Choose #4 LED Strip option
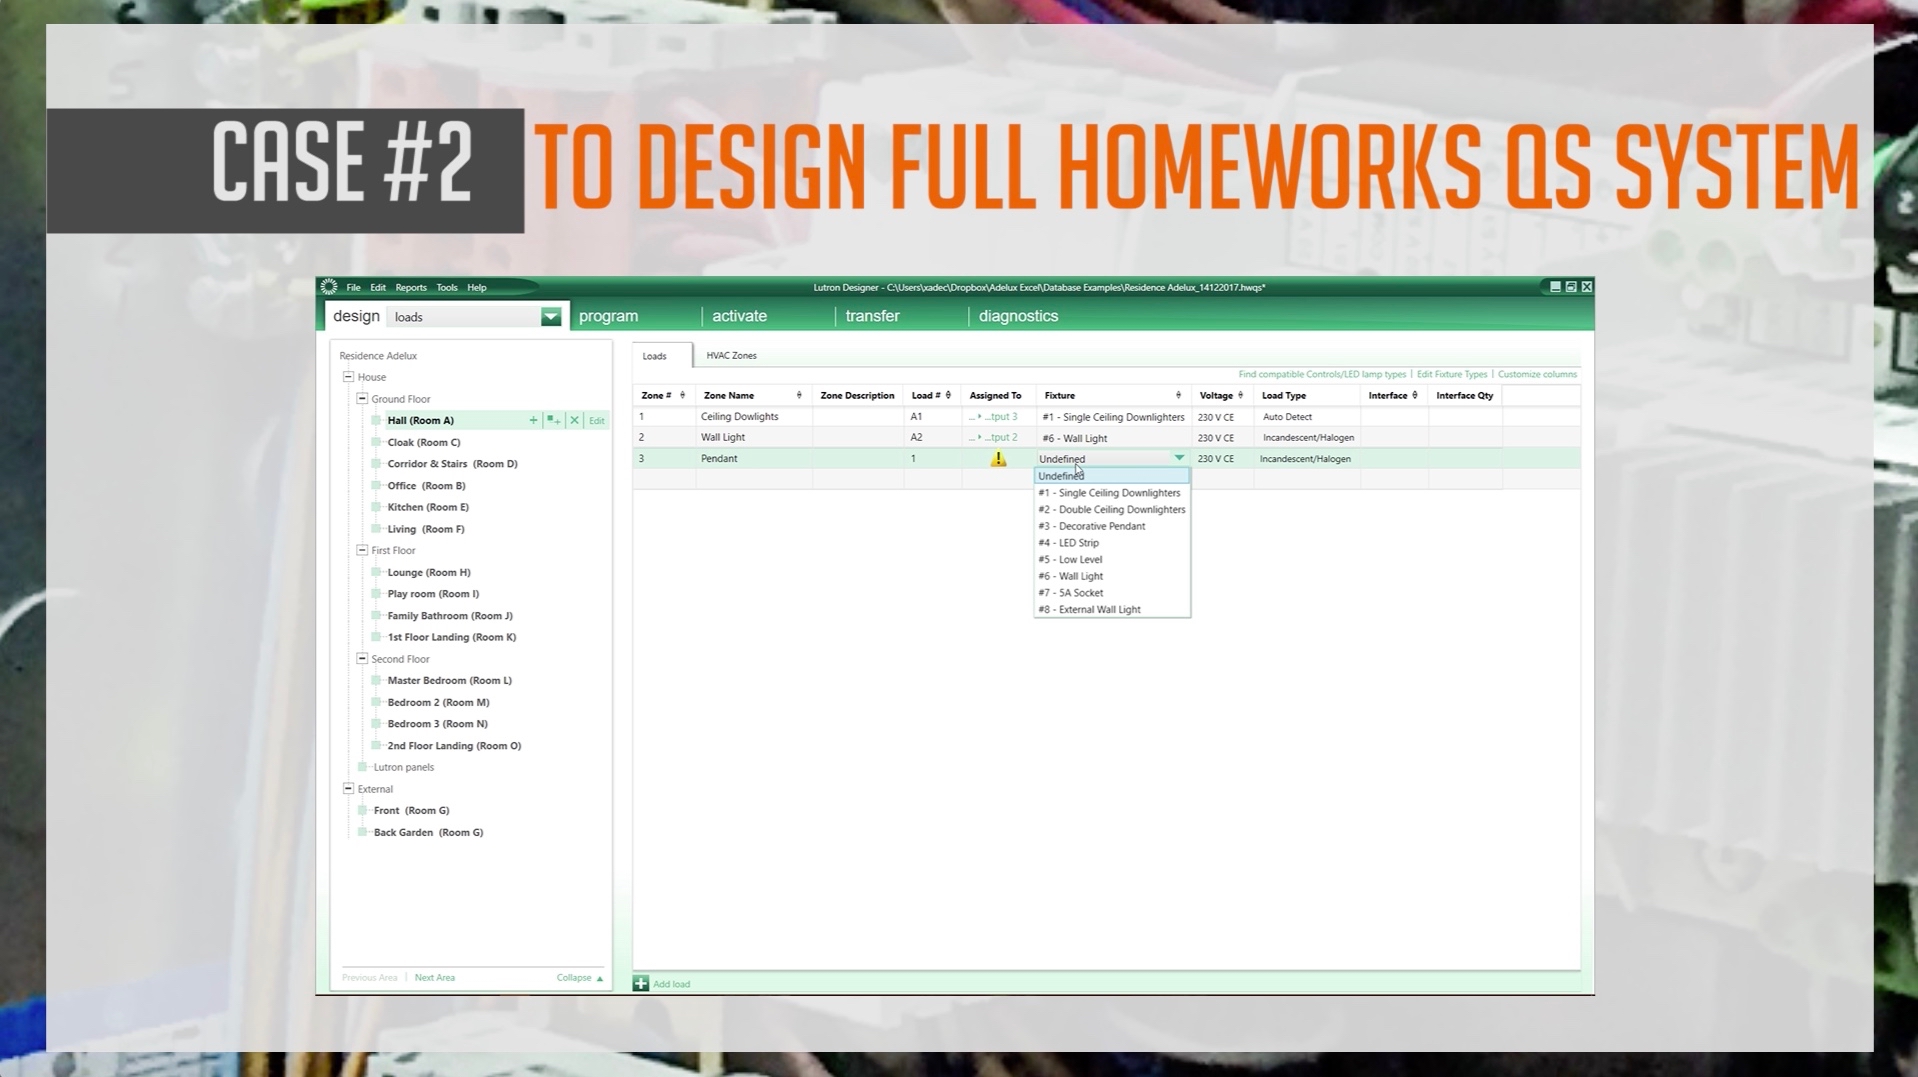Viewport: 1918px width, 1077px height. click(x=1111, y=543)
